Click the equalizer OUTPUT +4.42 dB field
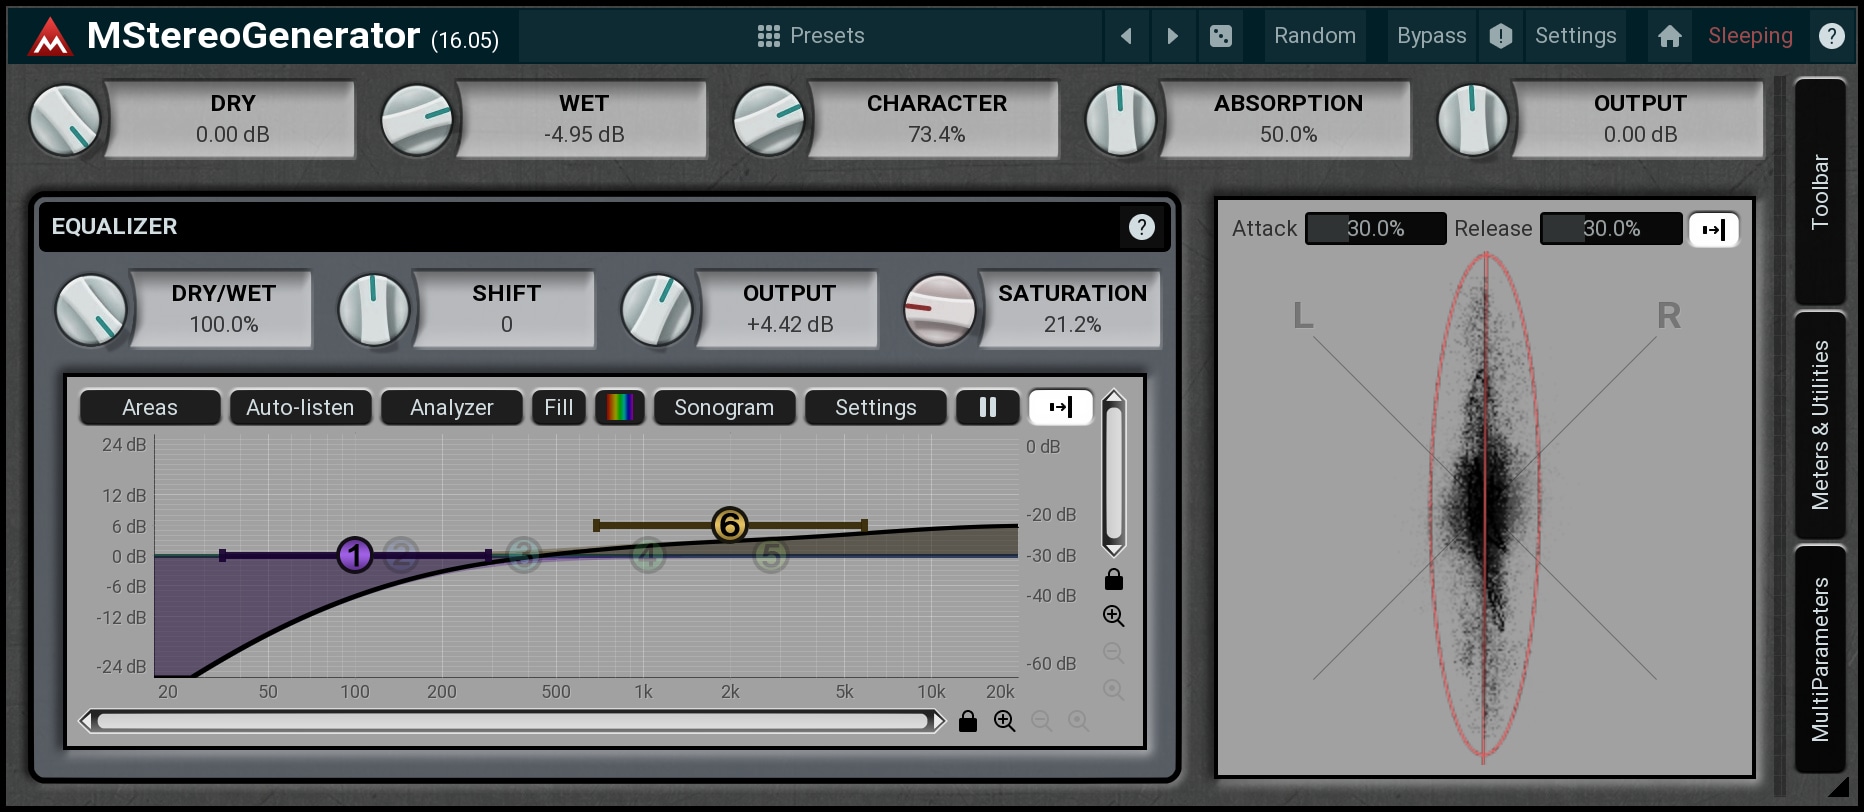The width and height of the screenshot is (1864, 812). (789, 310)
